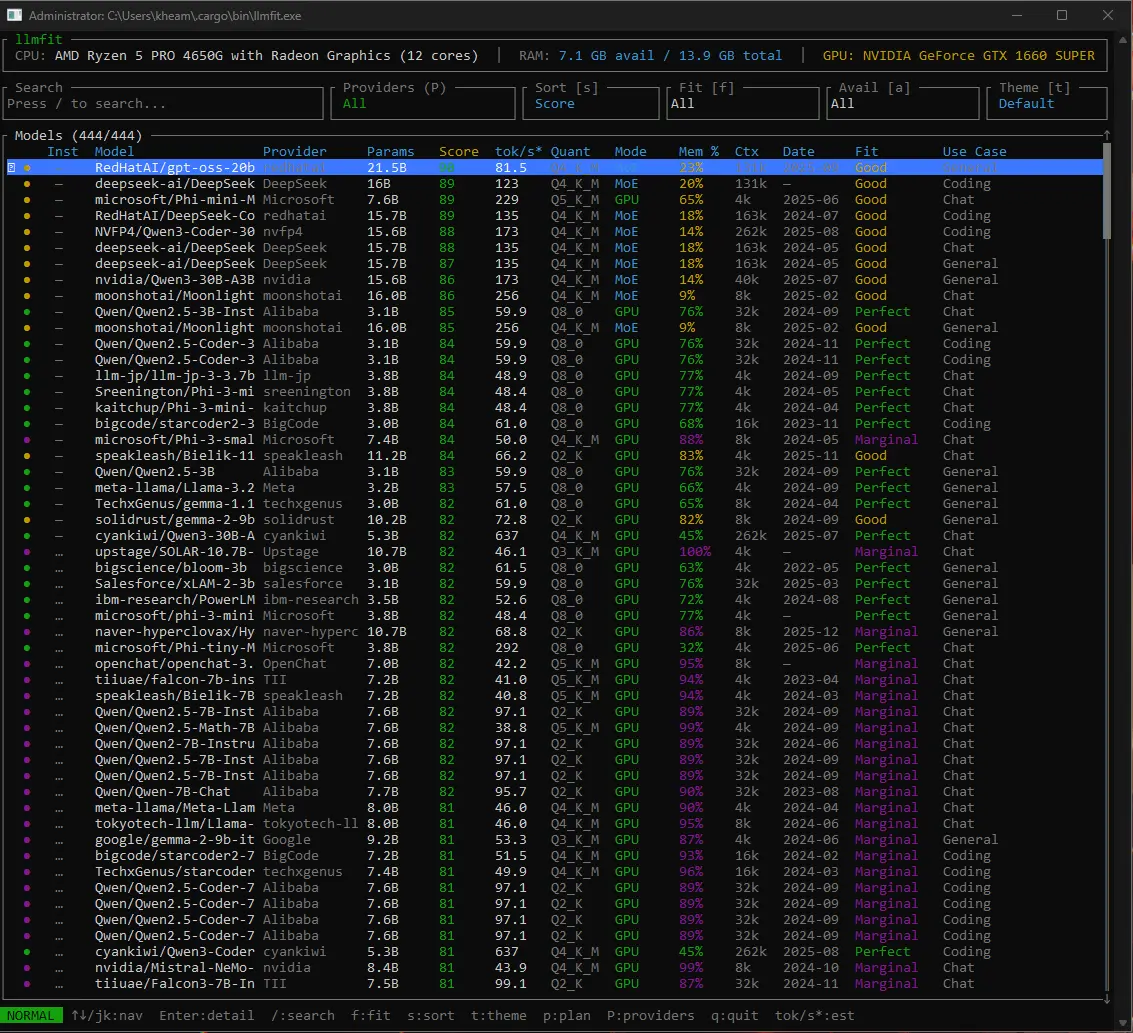Click the Score column header
The width and height of the screenshot is (1133, 1033).
pyautogui.click(x=459, y=152)
